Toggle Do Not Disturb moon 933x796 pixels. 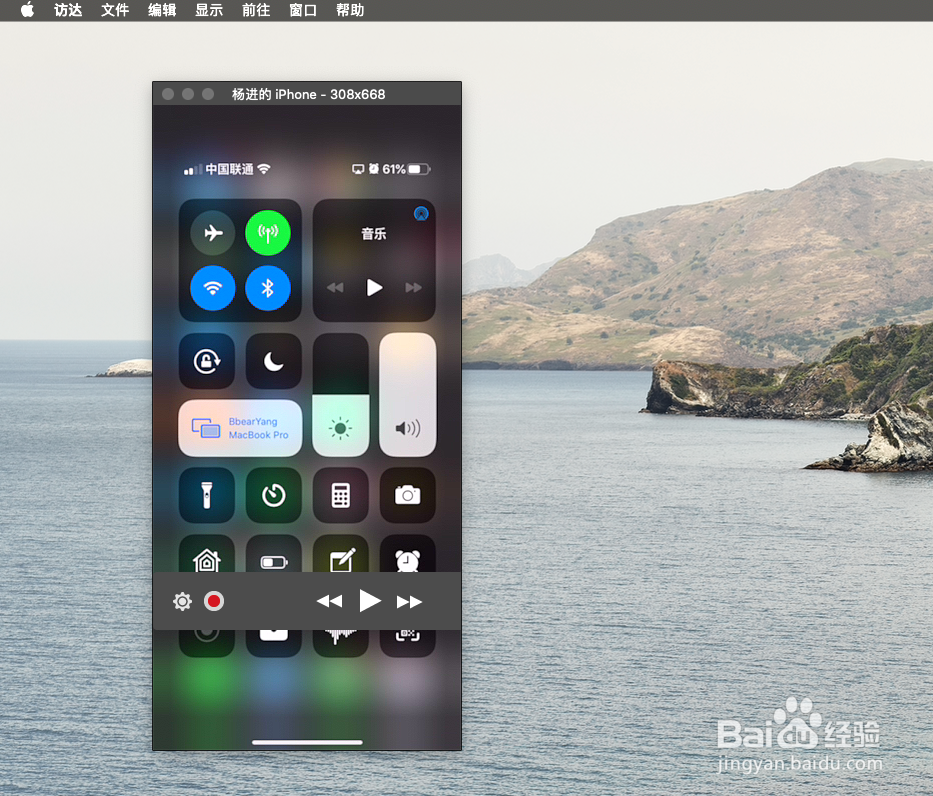point(274,361)
